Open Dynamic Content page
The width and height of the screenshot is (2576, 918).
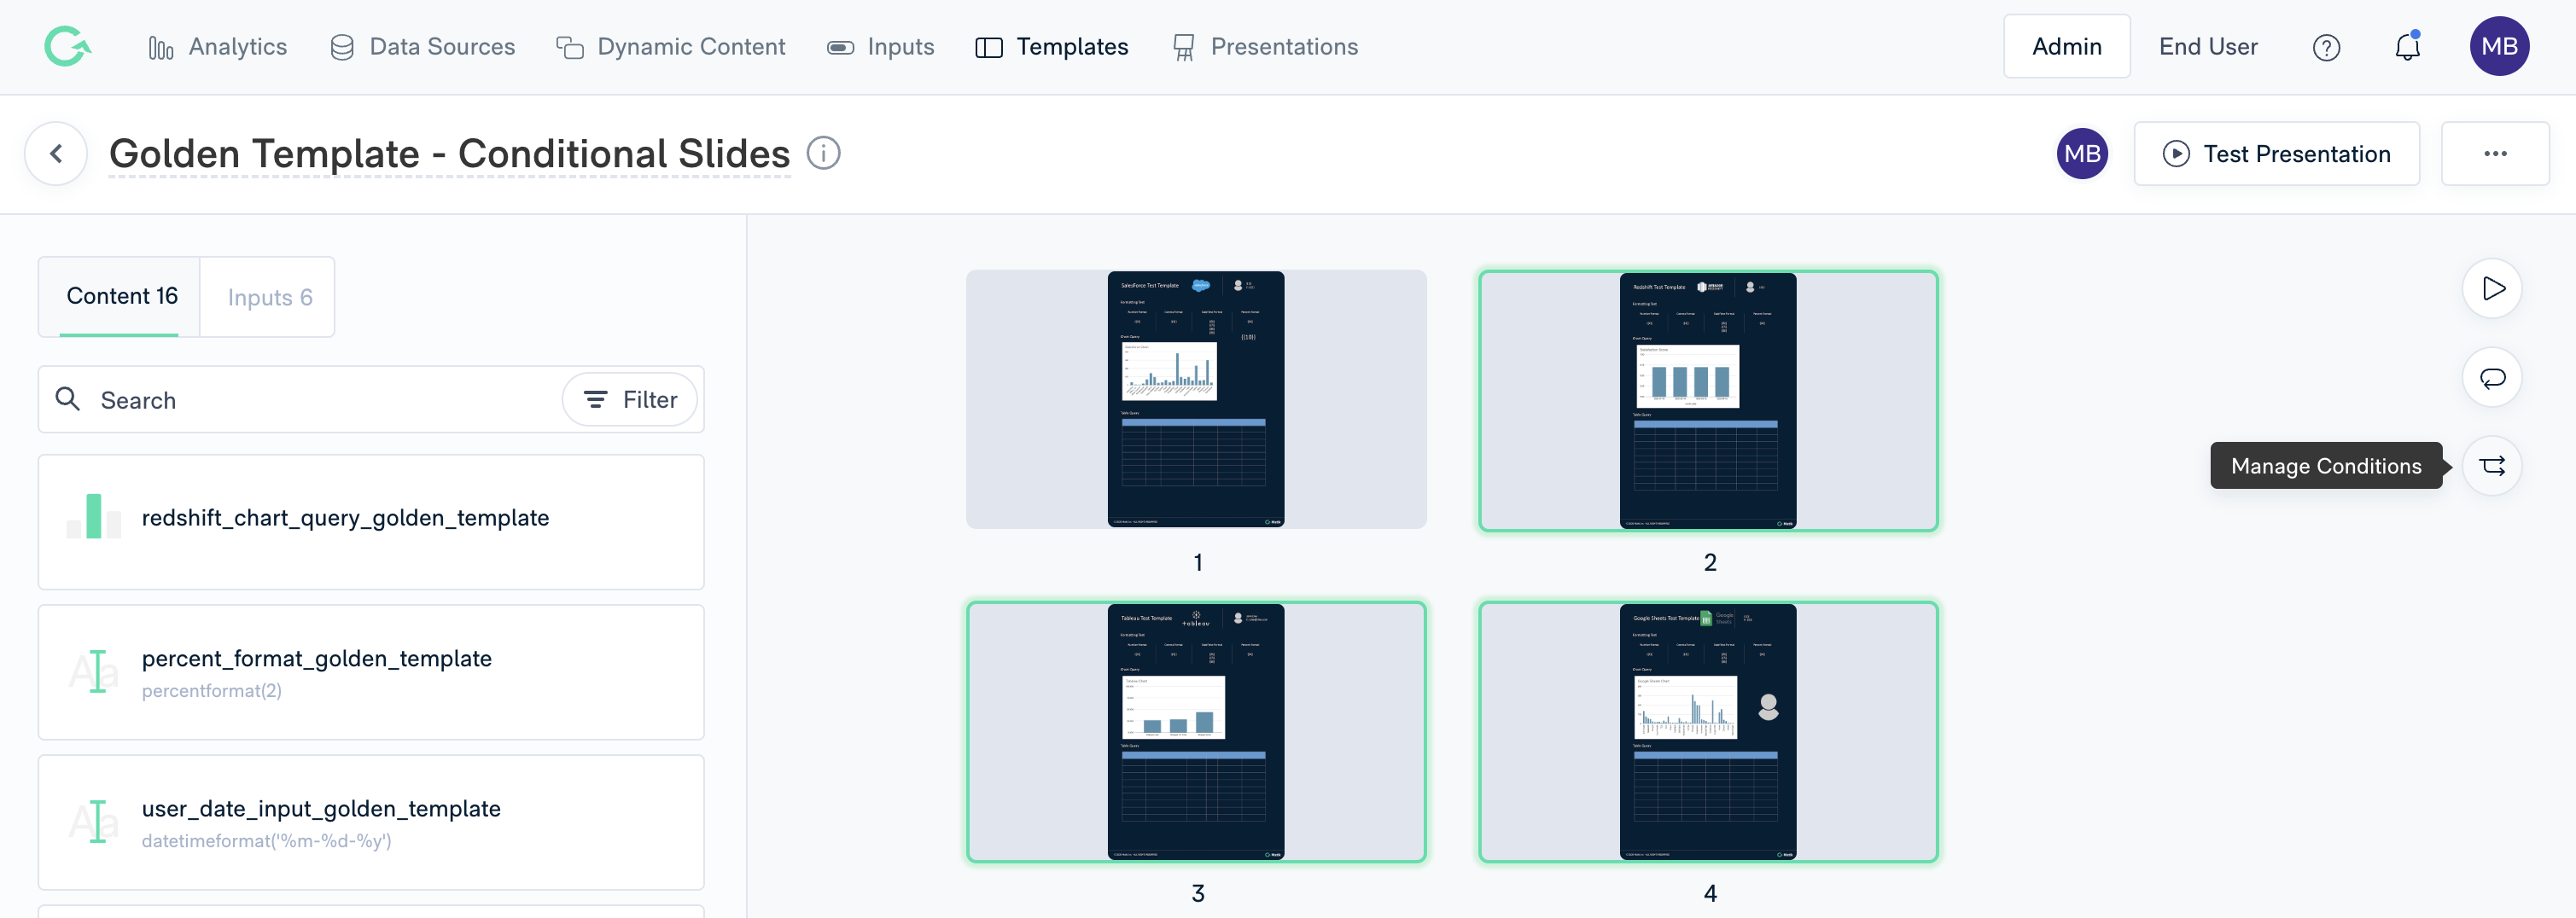(x=671, y=47)
